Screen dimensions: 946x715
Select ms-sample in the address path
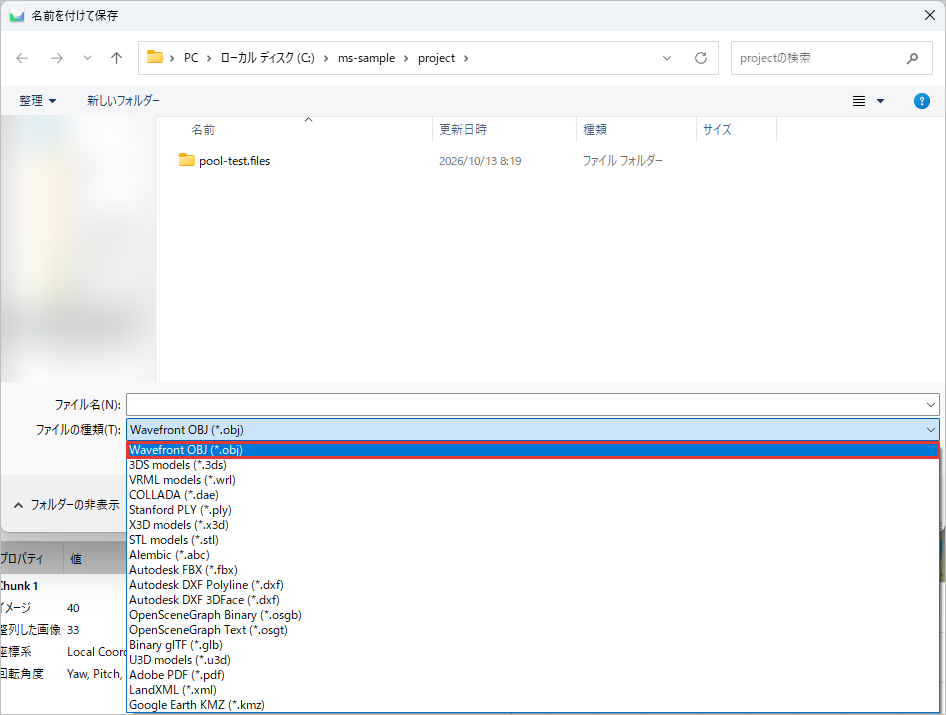pyautogui.click(x=366, y=58)
